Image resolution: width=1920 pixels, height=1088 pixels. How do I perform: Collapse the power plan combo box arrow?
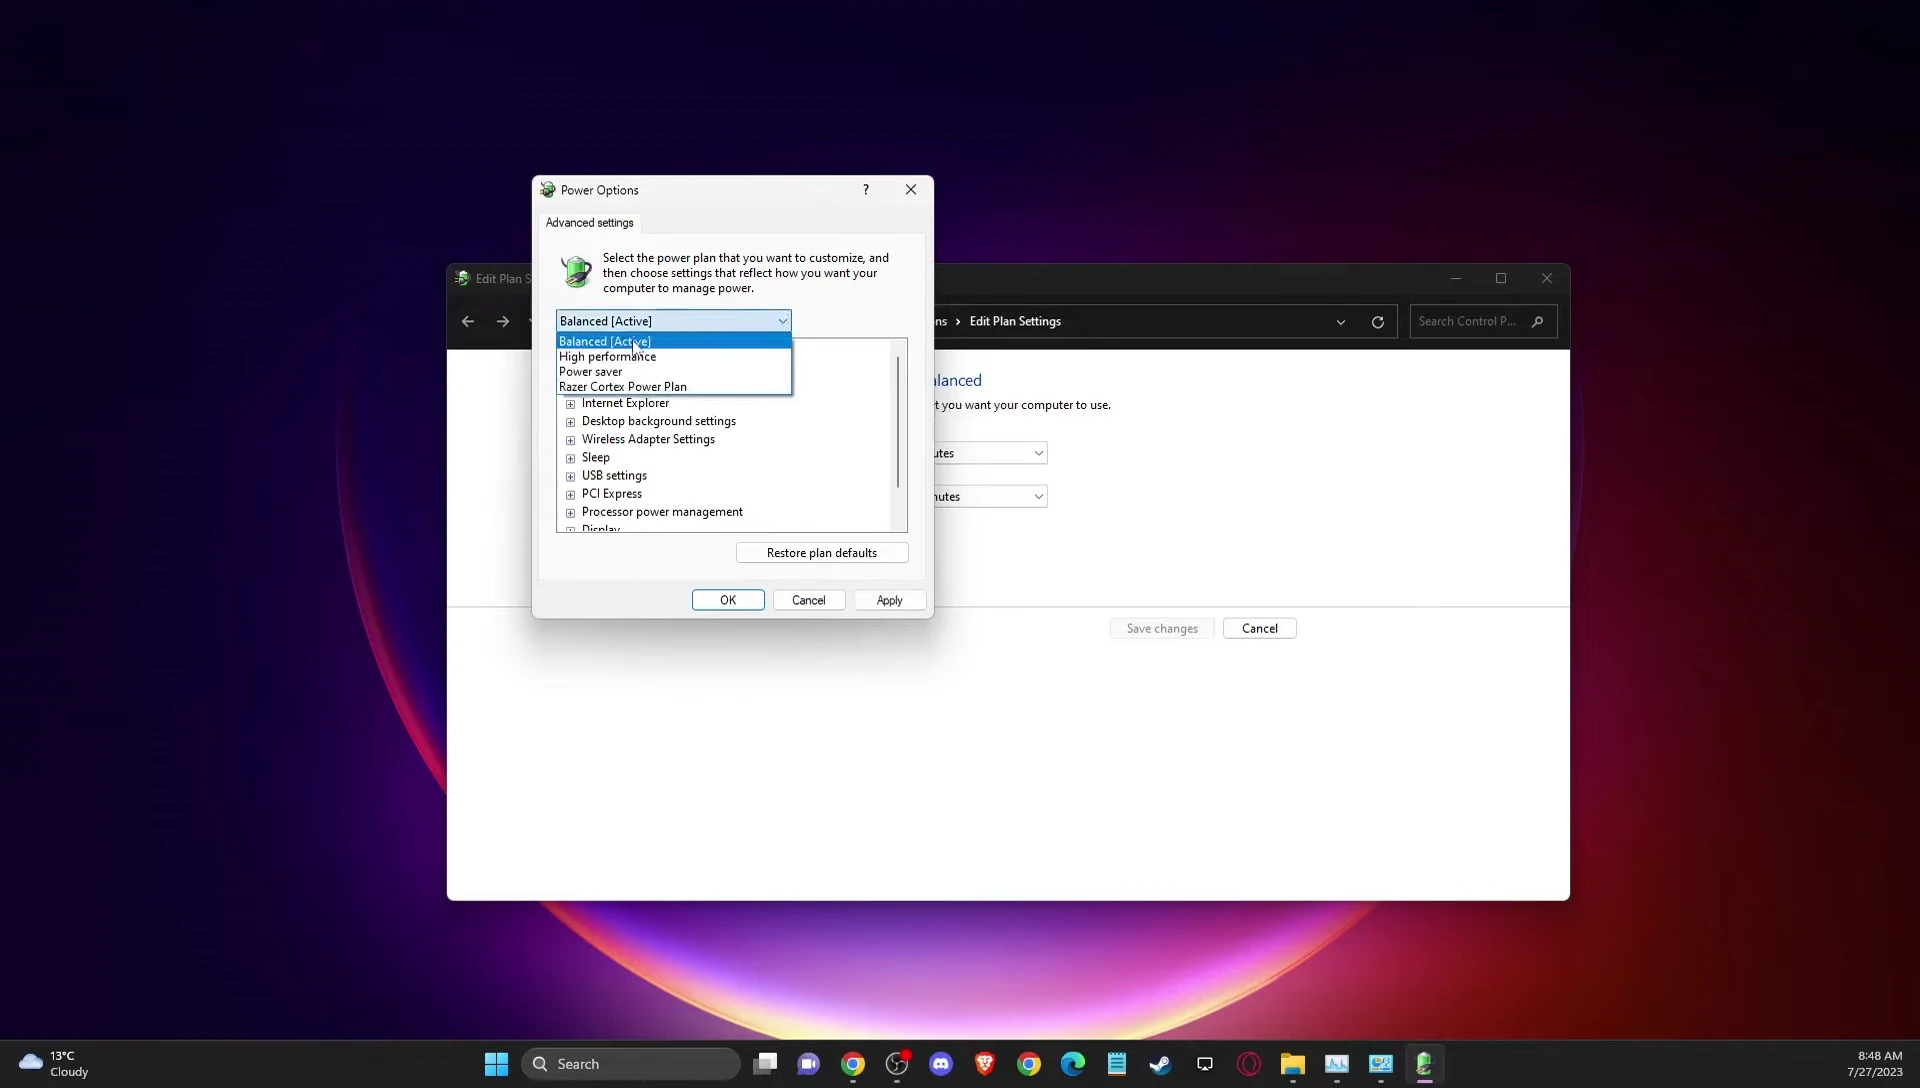[782, 321]
